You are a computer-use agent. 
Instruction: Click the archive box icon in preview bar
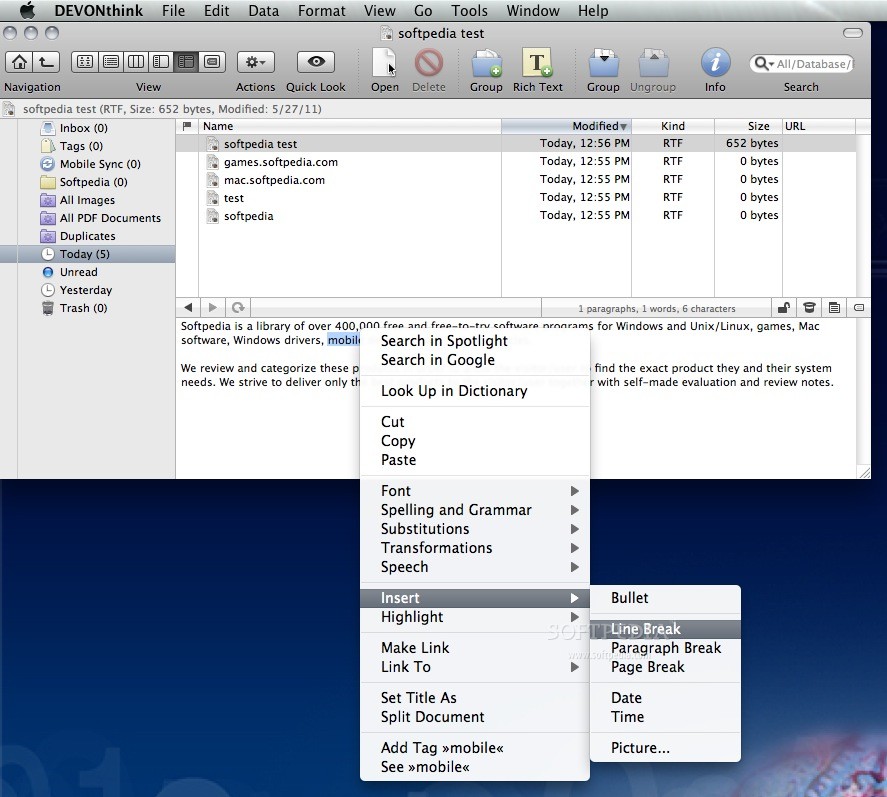point(810,308)
